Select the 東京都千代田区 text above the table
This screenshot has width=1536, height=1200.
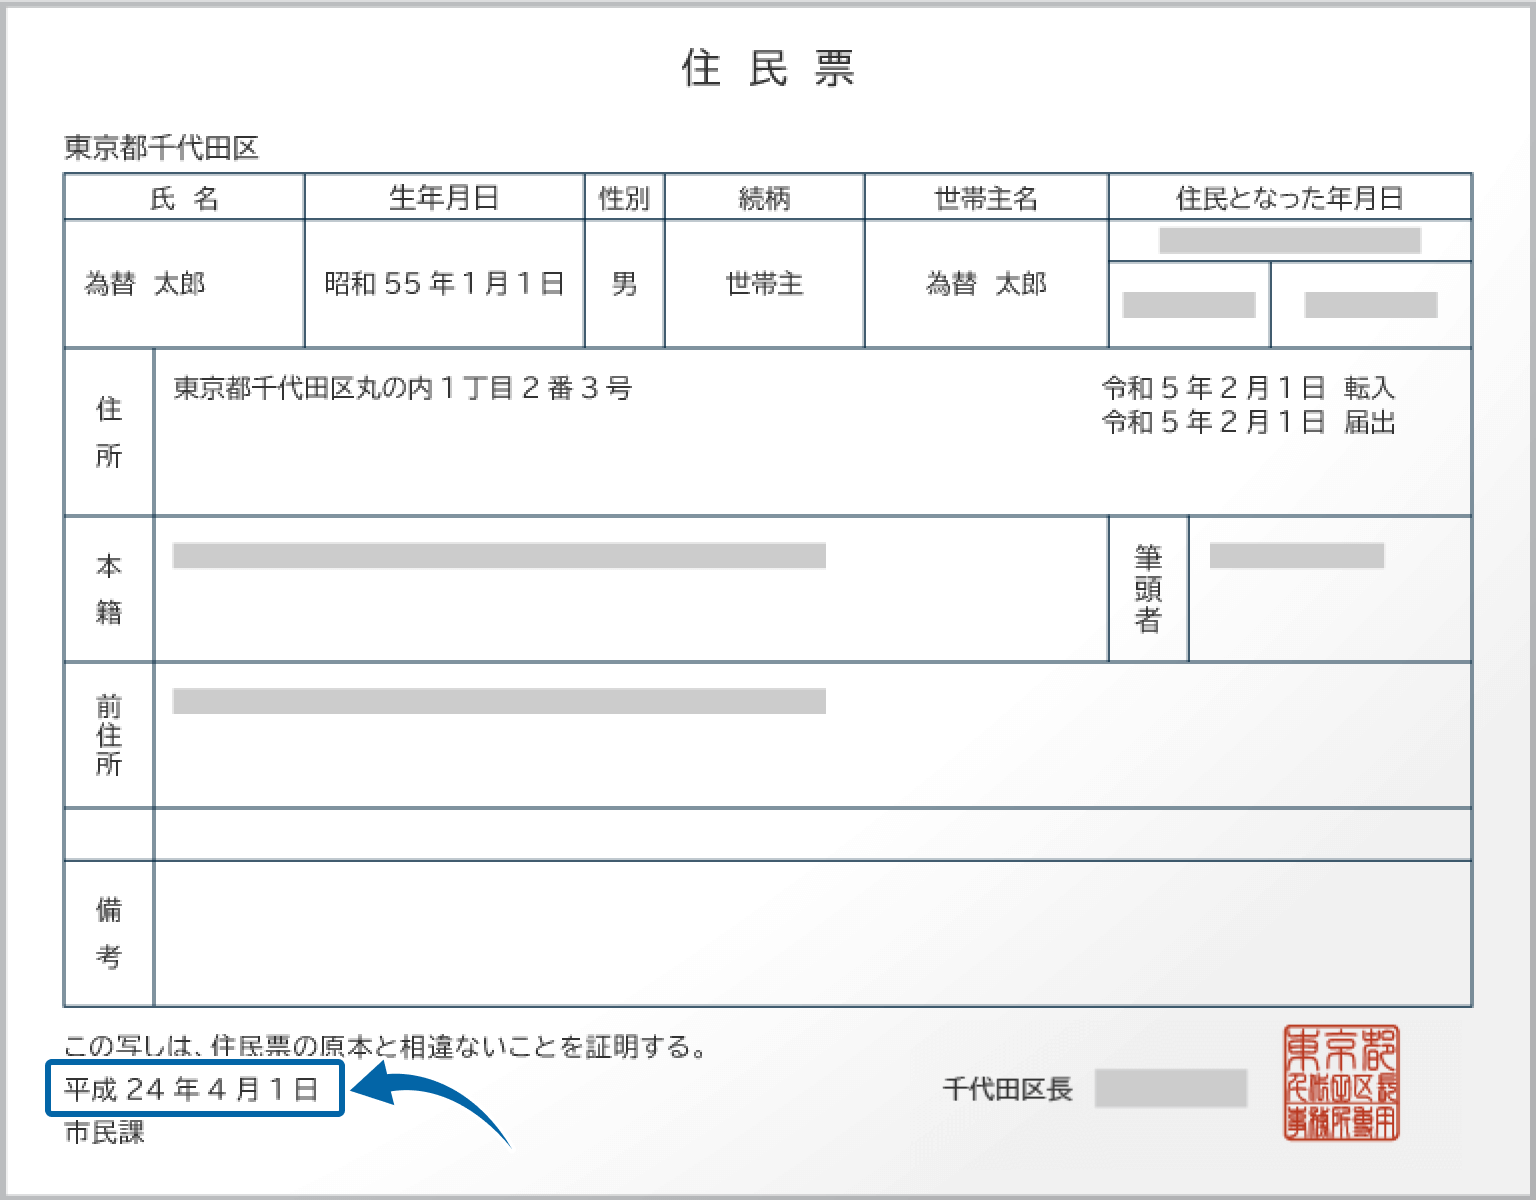pyautogui.click(x=162, y=148)
